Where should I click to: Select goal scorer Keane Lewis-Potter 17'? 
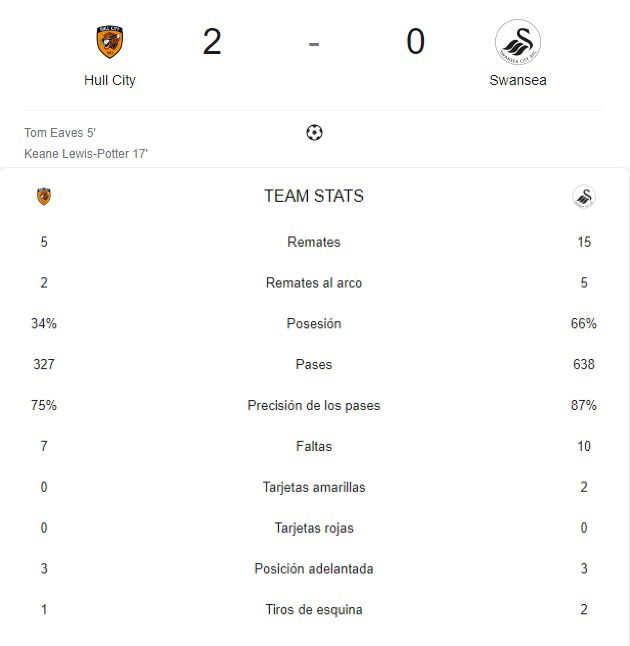[86, 154]
